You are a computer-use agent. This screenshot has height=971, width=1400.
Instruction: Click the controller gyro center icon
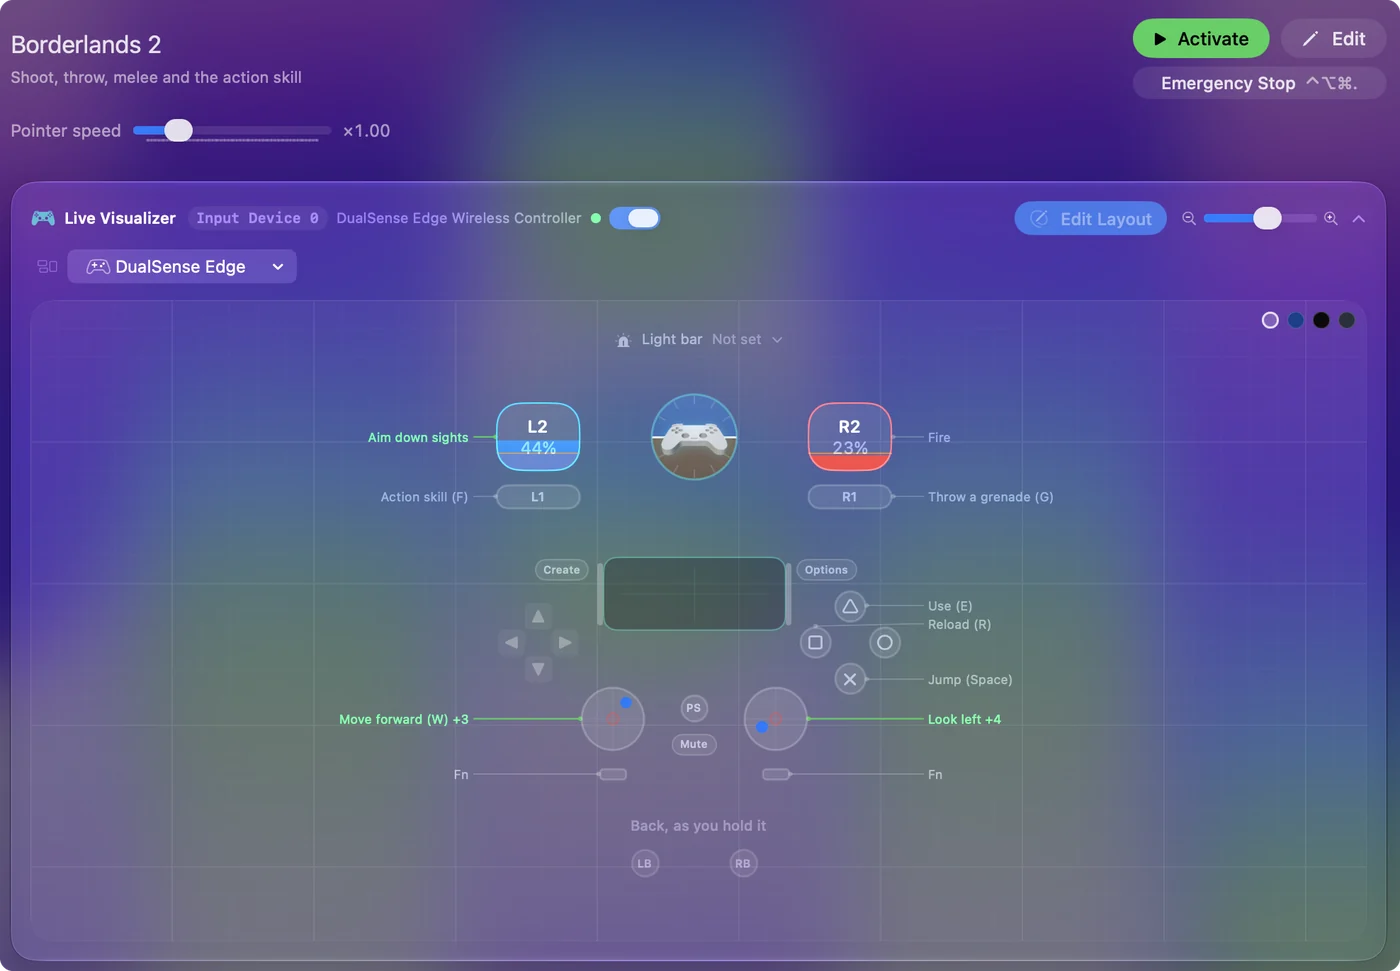point(694,437)
